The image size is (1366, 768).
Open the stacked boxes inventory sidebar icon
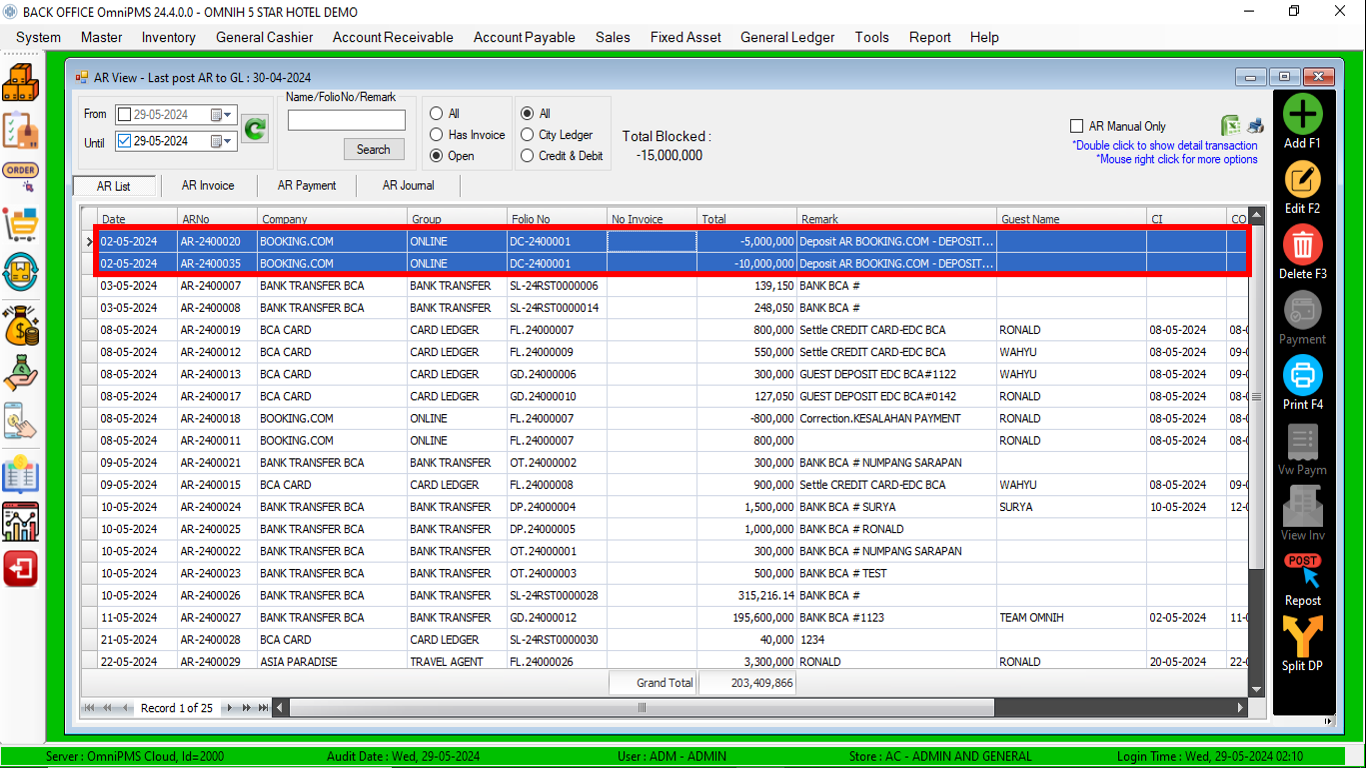click(20, 82)
